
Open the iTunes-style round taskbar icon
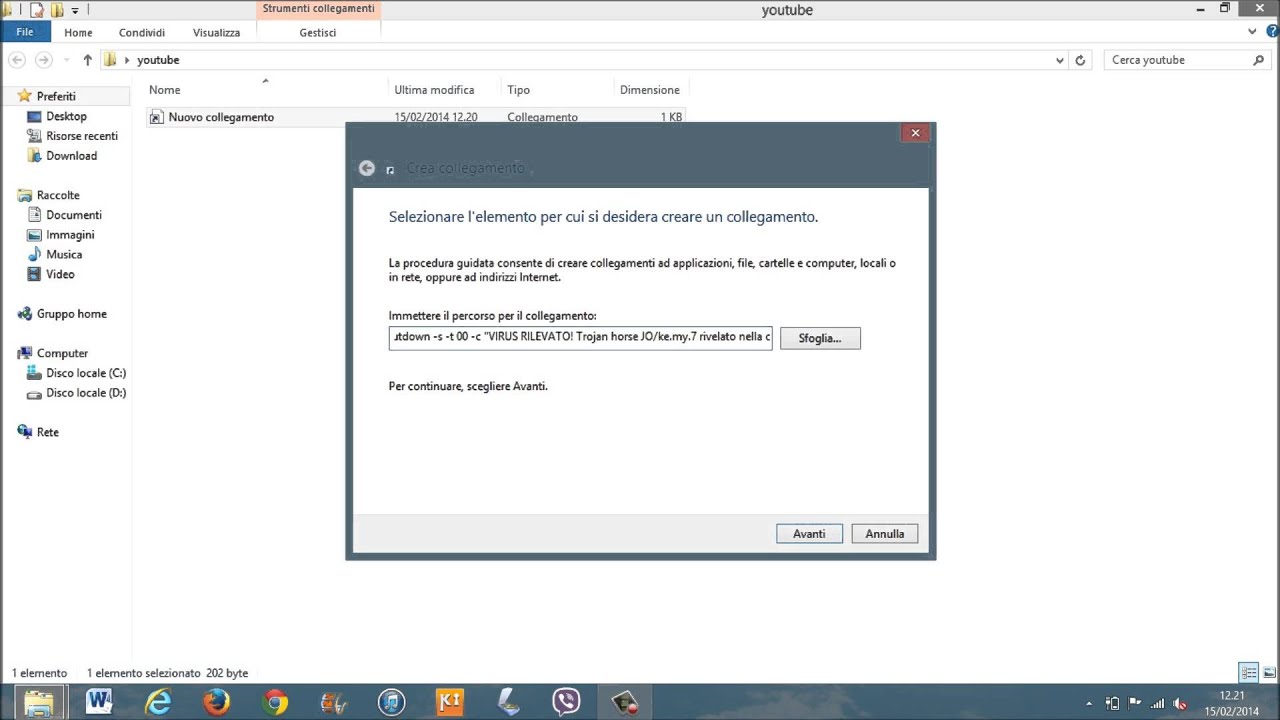392,702
